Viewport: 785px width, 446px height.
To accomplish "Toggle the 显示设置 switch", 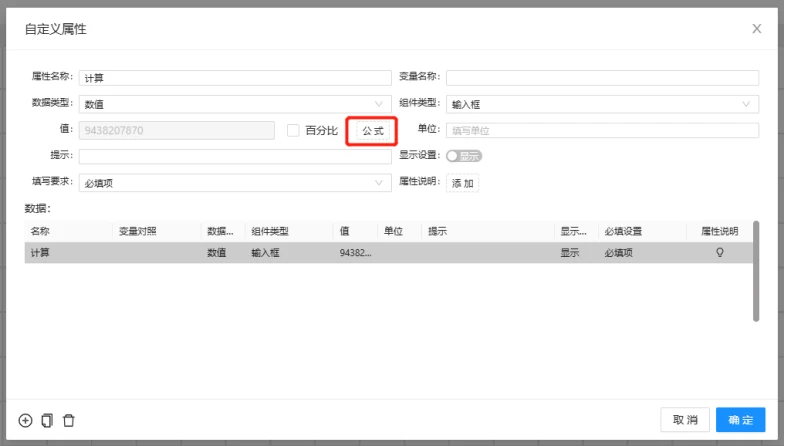I will click(x=464, y=156).
